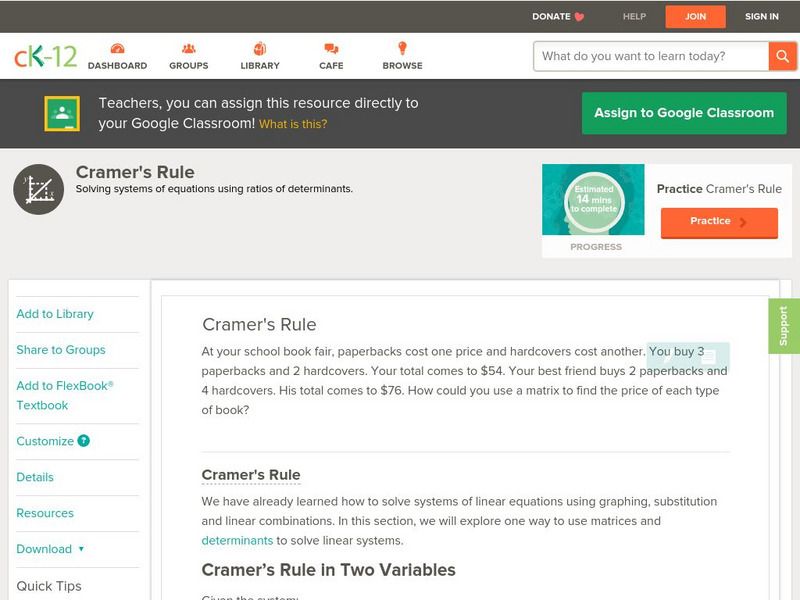Click the Library backpack icon
Screen dimensions: 800x600
click(x=260, y=48)
